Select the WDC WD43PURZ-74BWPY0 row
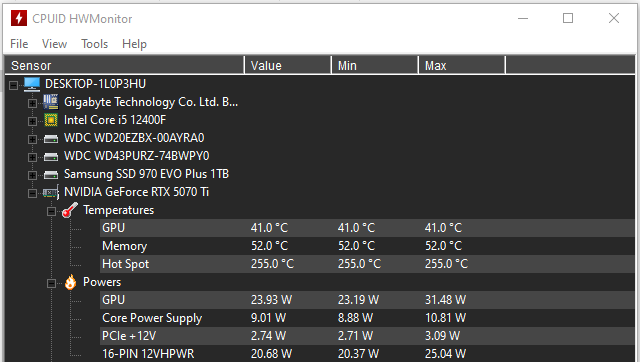Viewport: 640px width, 362px height. 136,156
